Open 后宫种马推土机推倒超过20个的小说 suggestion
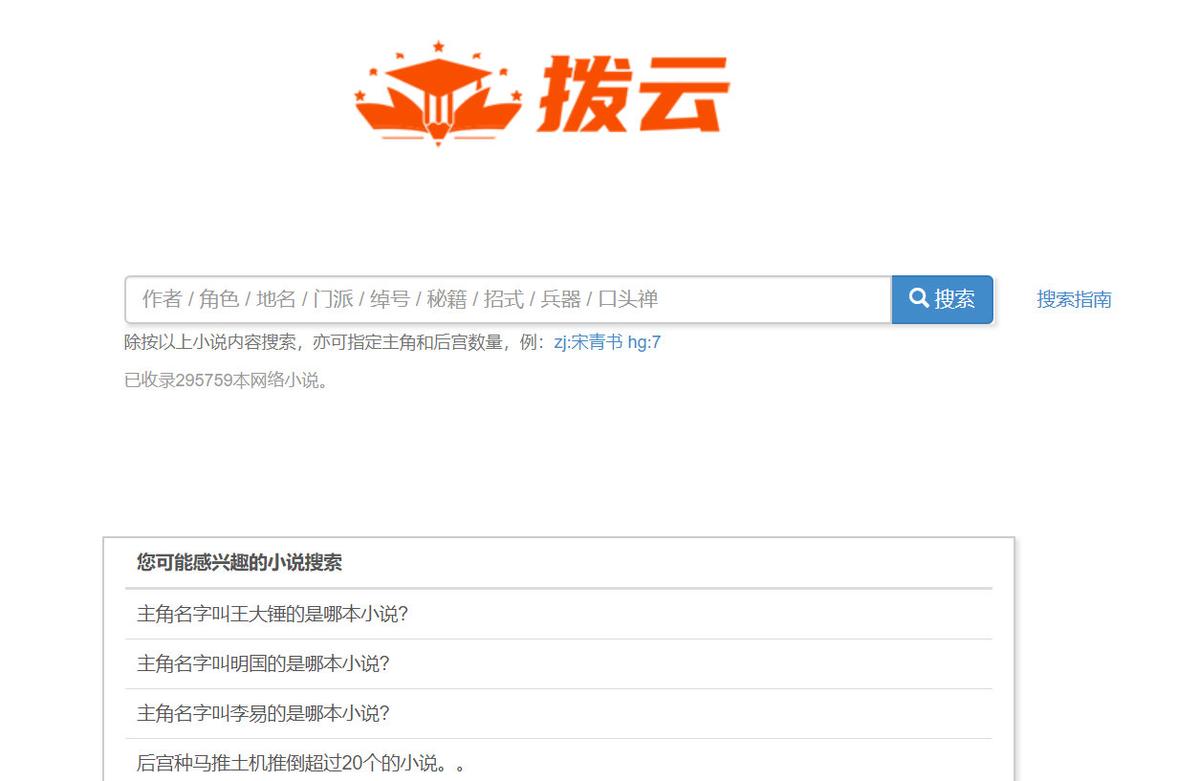Image resolution: width=1200 pixels, height=781 pixels. point(301,763)
